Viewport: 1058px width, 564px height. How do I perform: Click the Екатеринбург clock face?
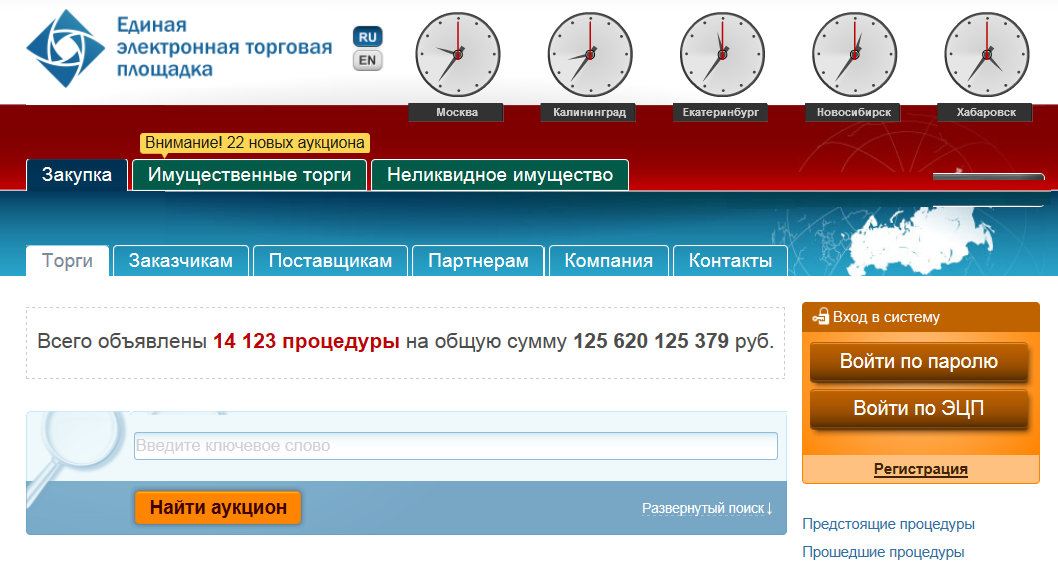722,55
